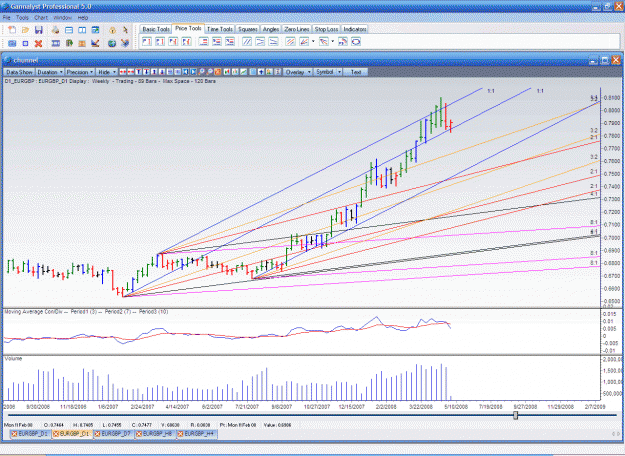This screenshot has height=456, width=625.
Task: Select the parallel lines channel tool
Action: [247, 41]
